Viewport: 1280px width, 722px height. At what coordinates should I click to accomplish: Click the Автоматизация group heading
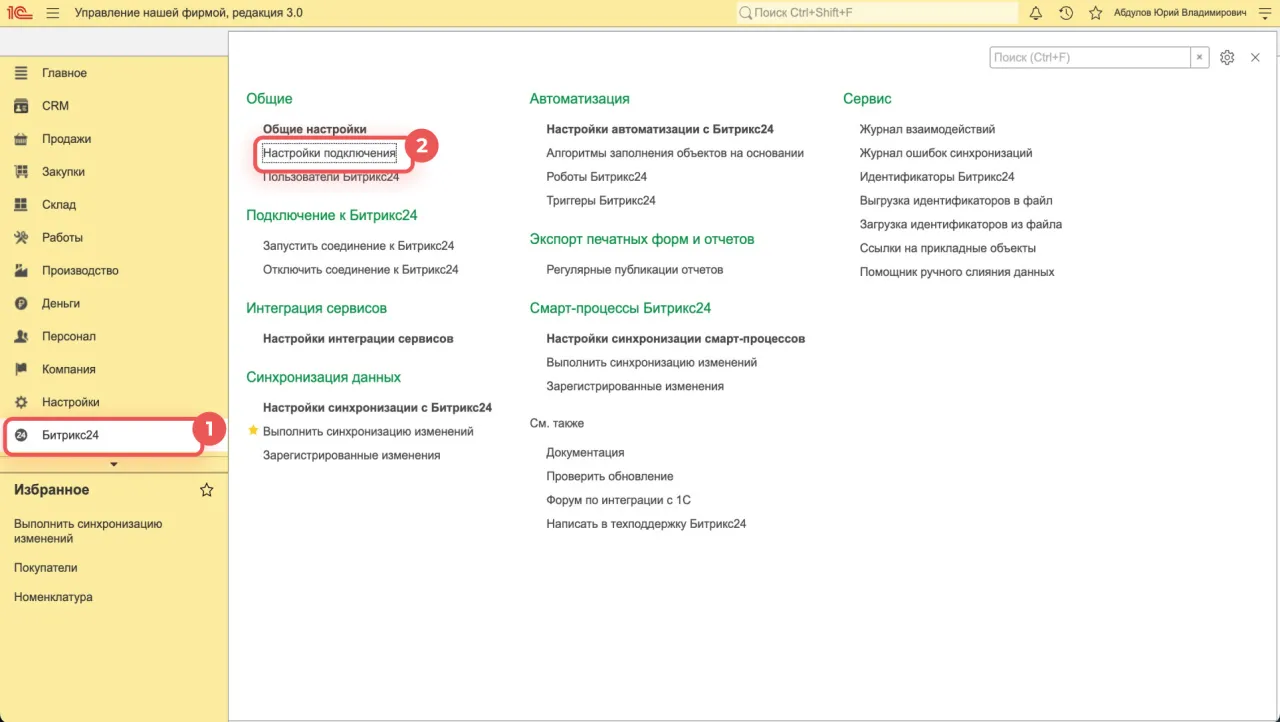click(580, 99)
